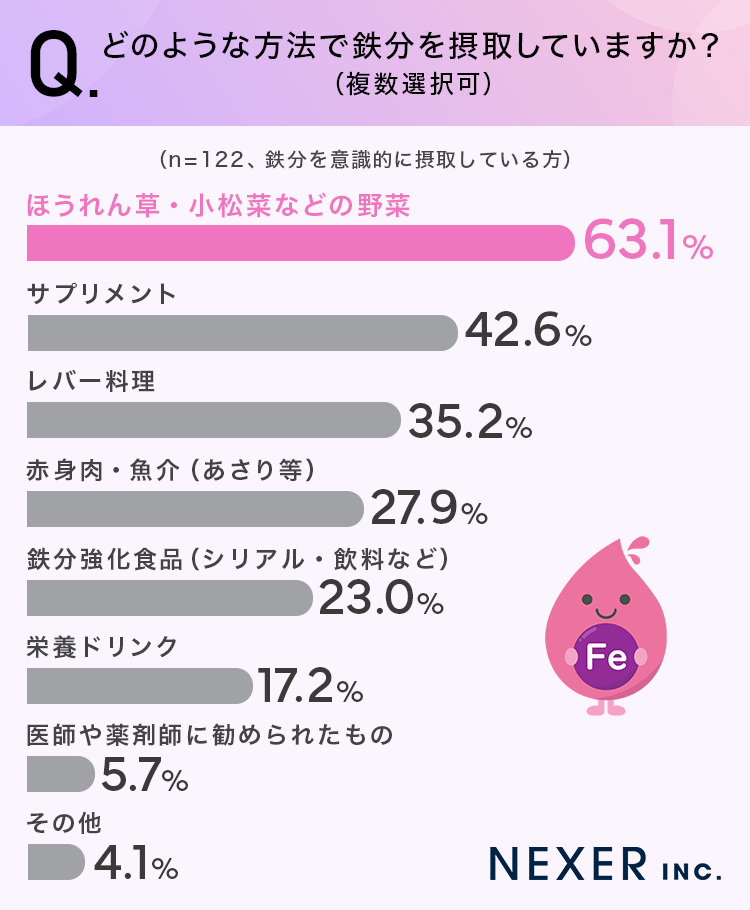Click the survey question title text
The height and width of the screenshot is (910, 750).
[410, 48]
